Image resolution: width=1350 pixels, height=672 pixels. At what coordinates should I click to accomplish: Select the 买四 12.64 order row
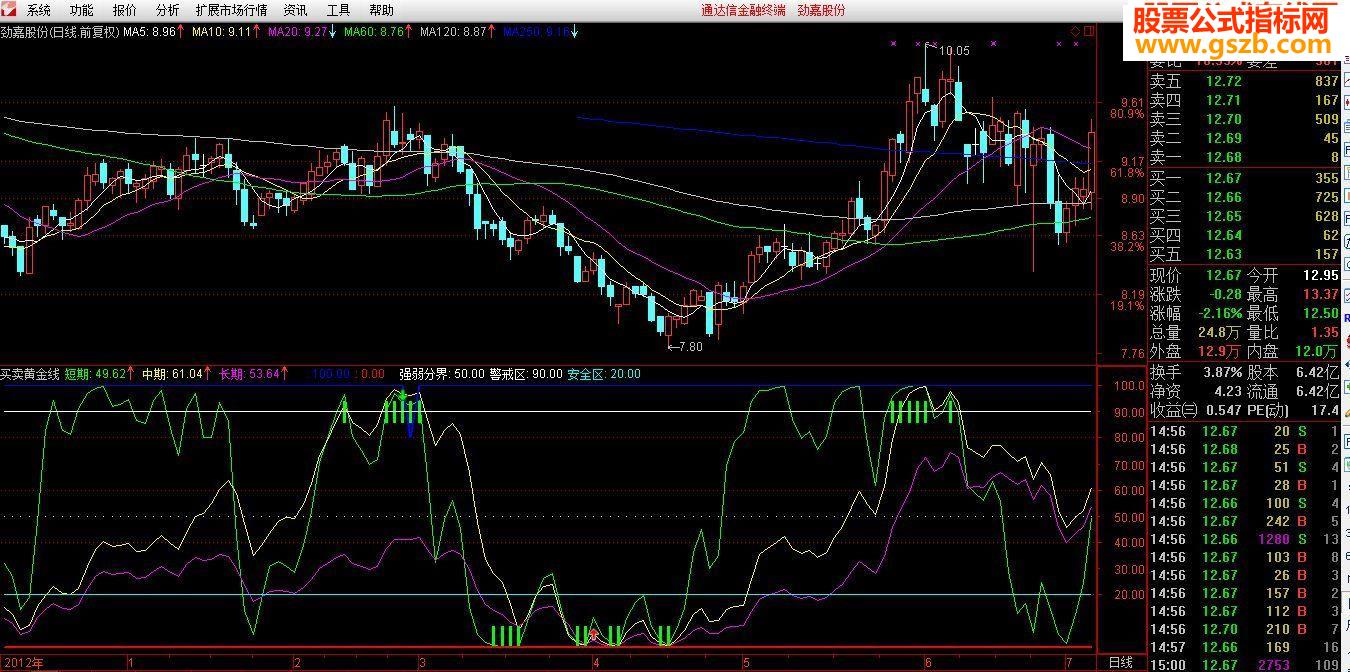1244,235
